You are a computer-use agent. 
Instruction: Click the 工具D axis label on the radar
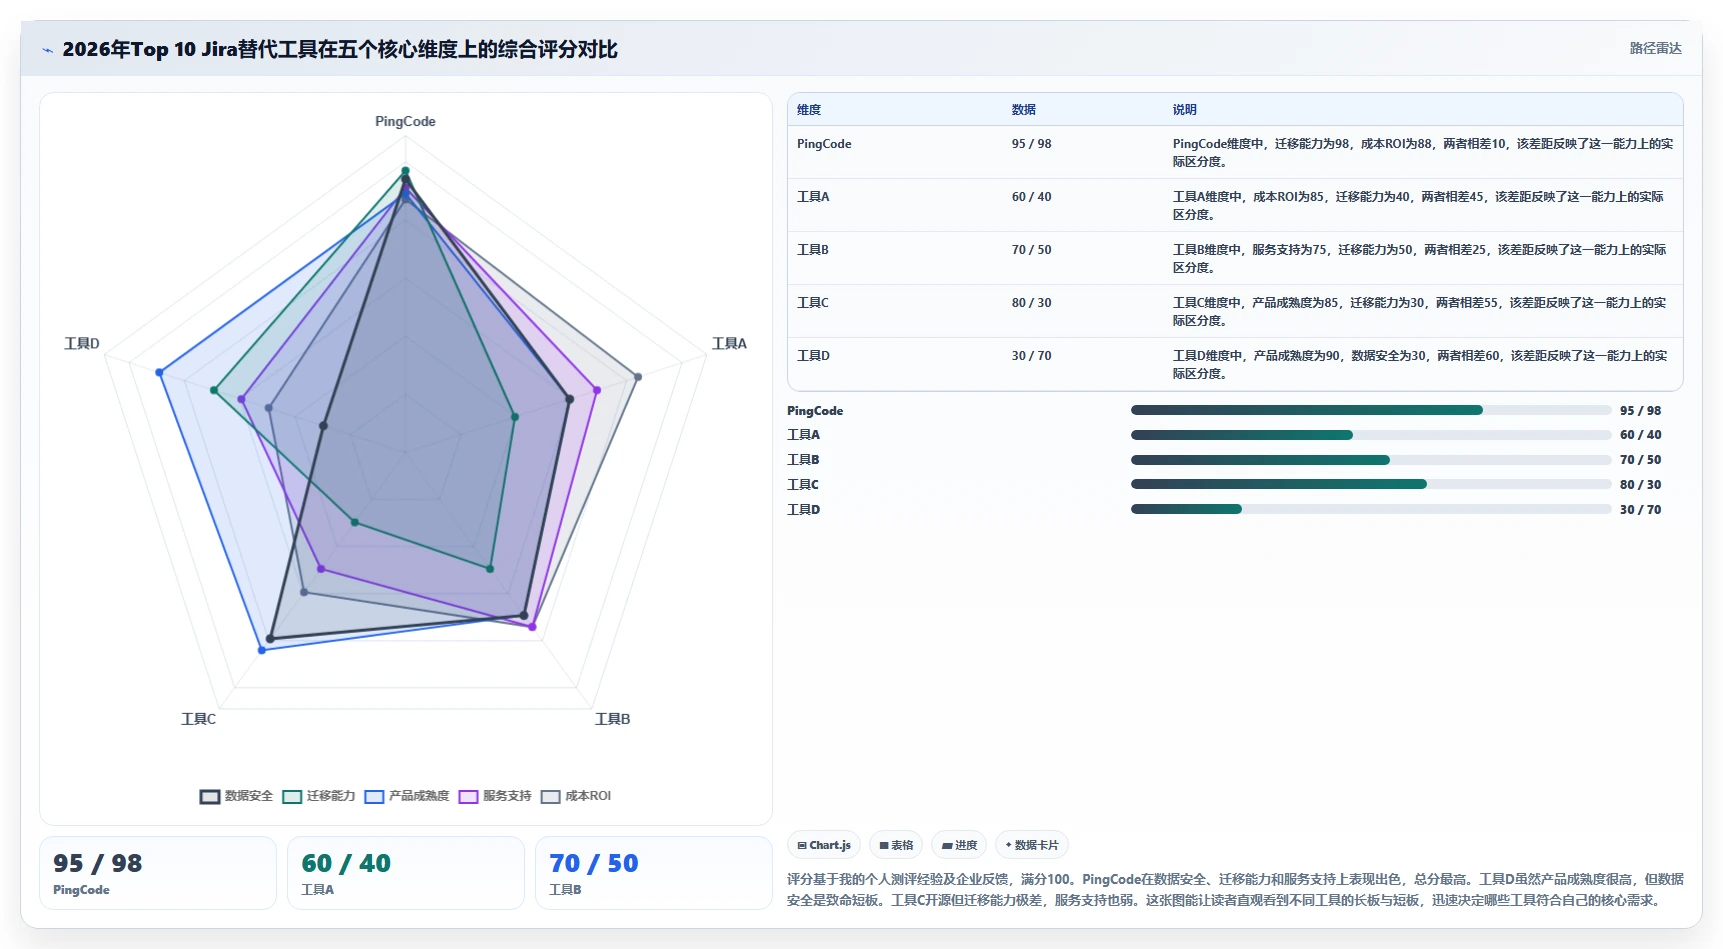click(x=82, y=343)
